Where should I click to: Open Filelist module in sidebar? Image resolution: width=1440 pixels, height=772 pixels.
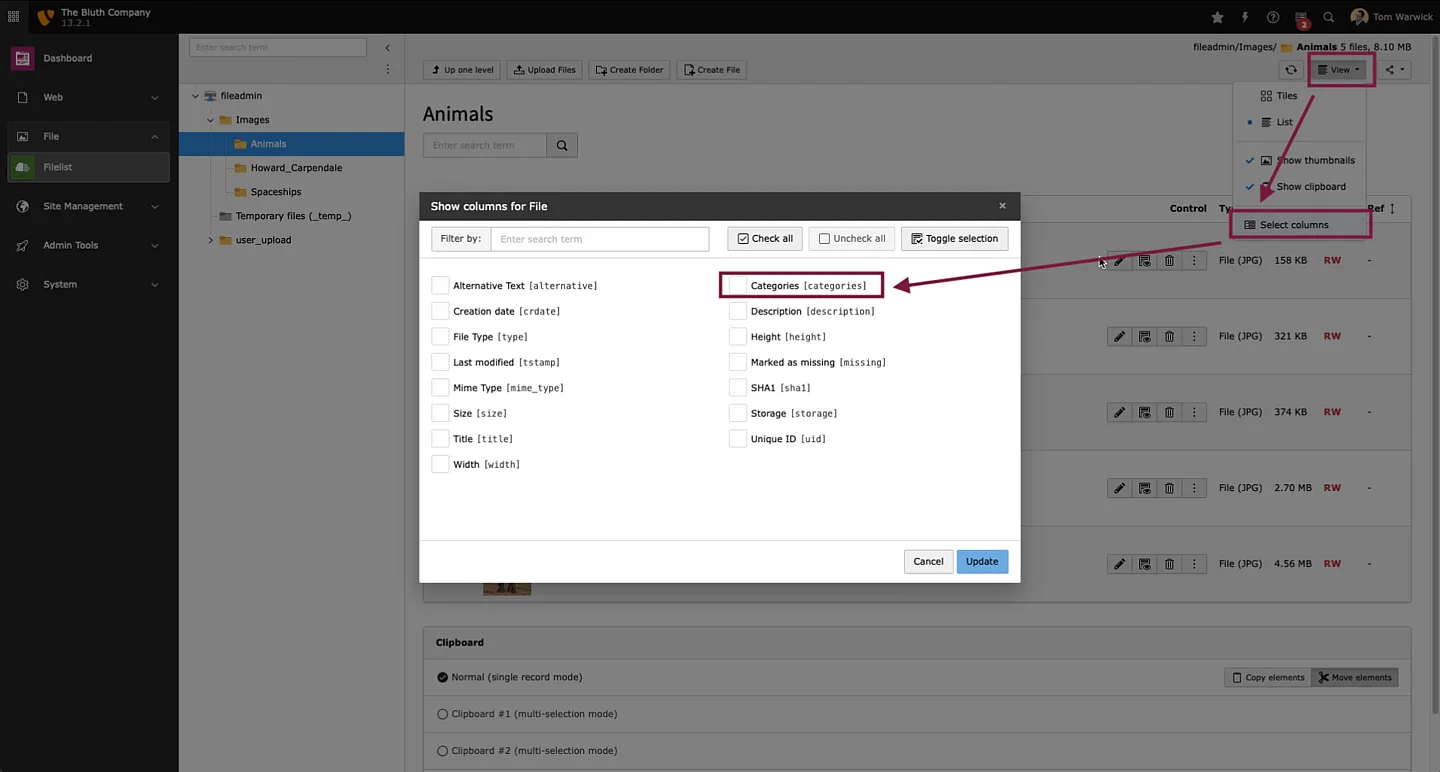(58, 167)
